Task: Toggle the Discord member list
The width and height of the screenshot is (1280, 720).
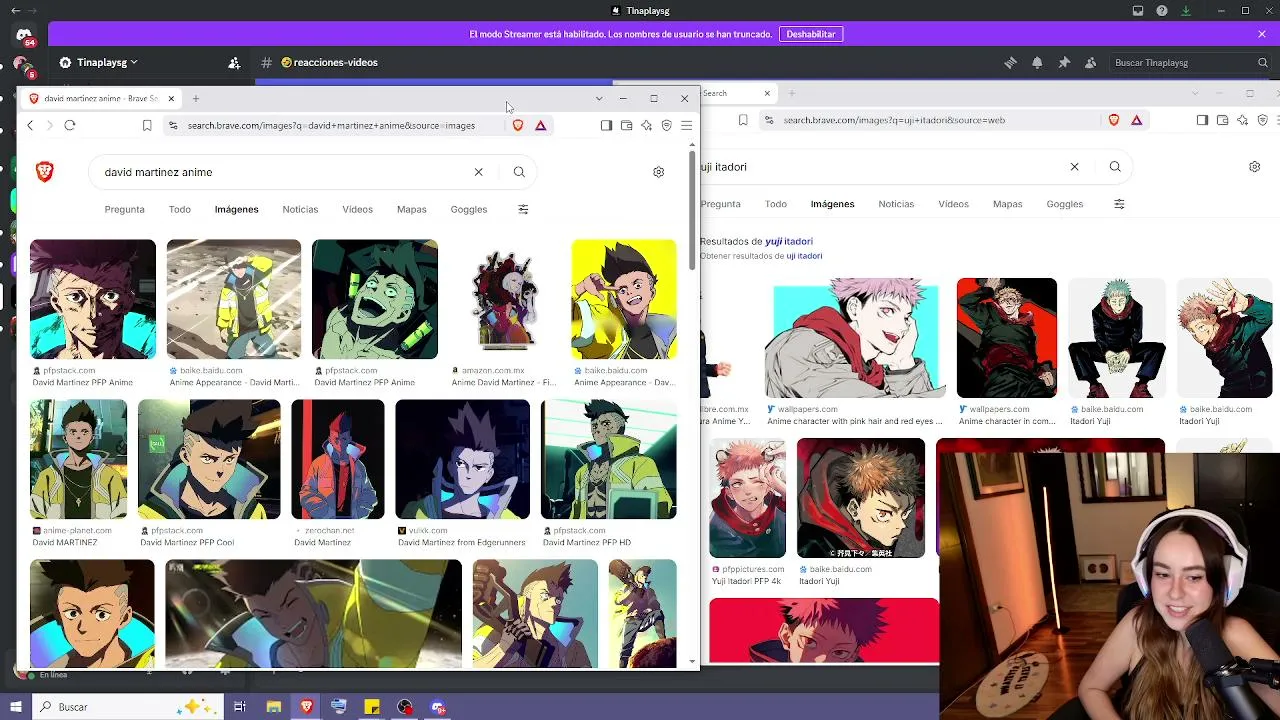Action: click(1091, 62)
